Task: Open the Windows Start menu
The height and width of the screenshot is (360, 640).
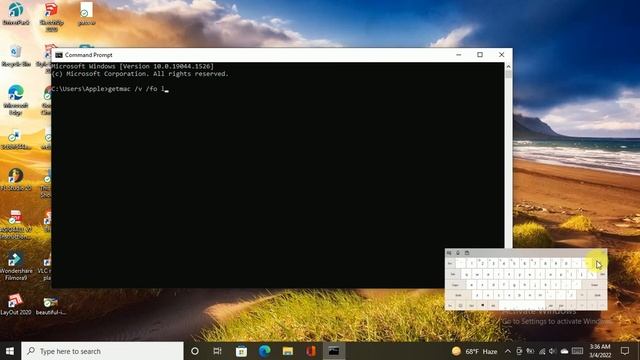Action: pyautogui.click(x=10, y=351)
